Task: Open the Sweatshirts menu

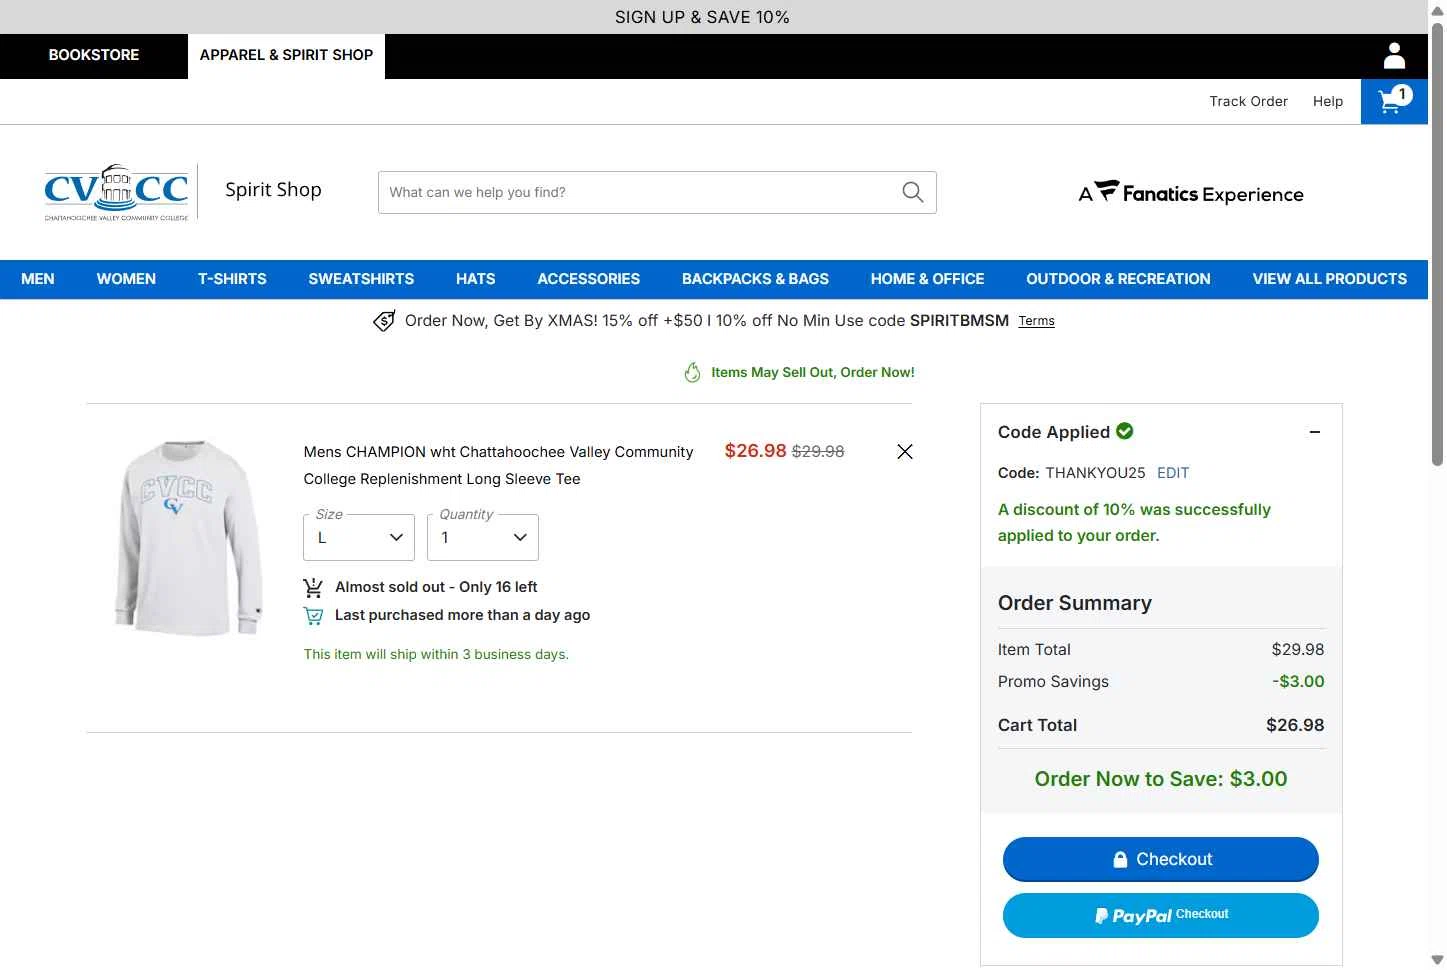Action: click(x=361, y=279)
